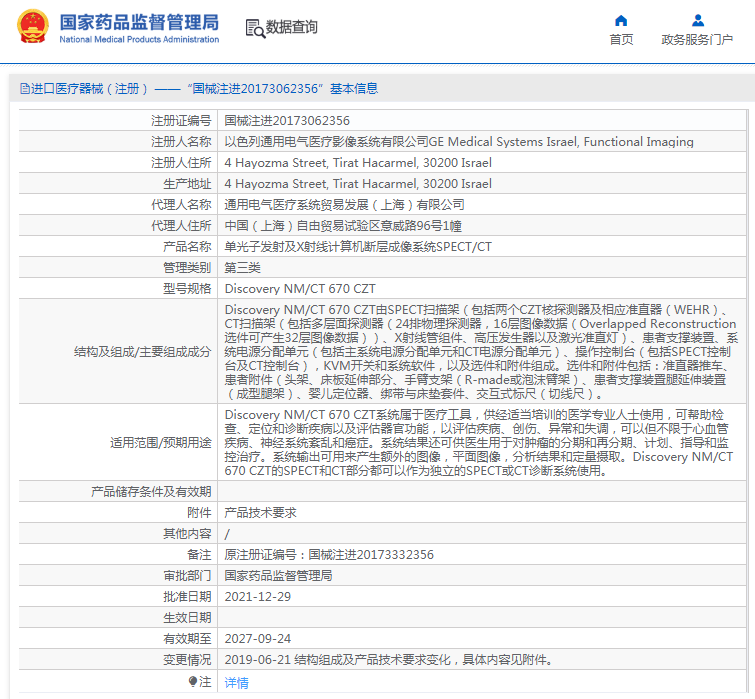Image resolution: width=755 pixels, height=699 pixels.
Task: Click the Discovery NM/CT 670 CZT model value
Action: pos(300,289)
